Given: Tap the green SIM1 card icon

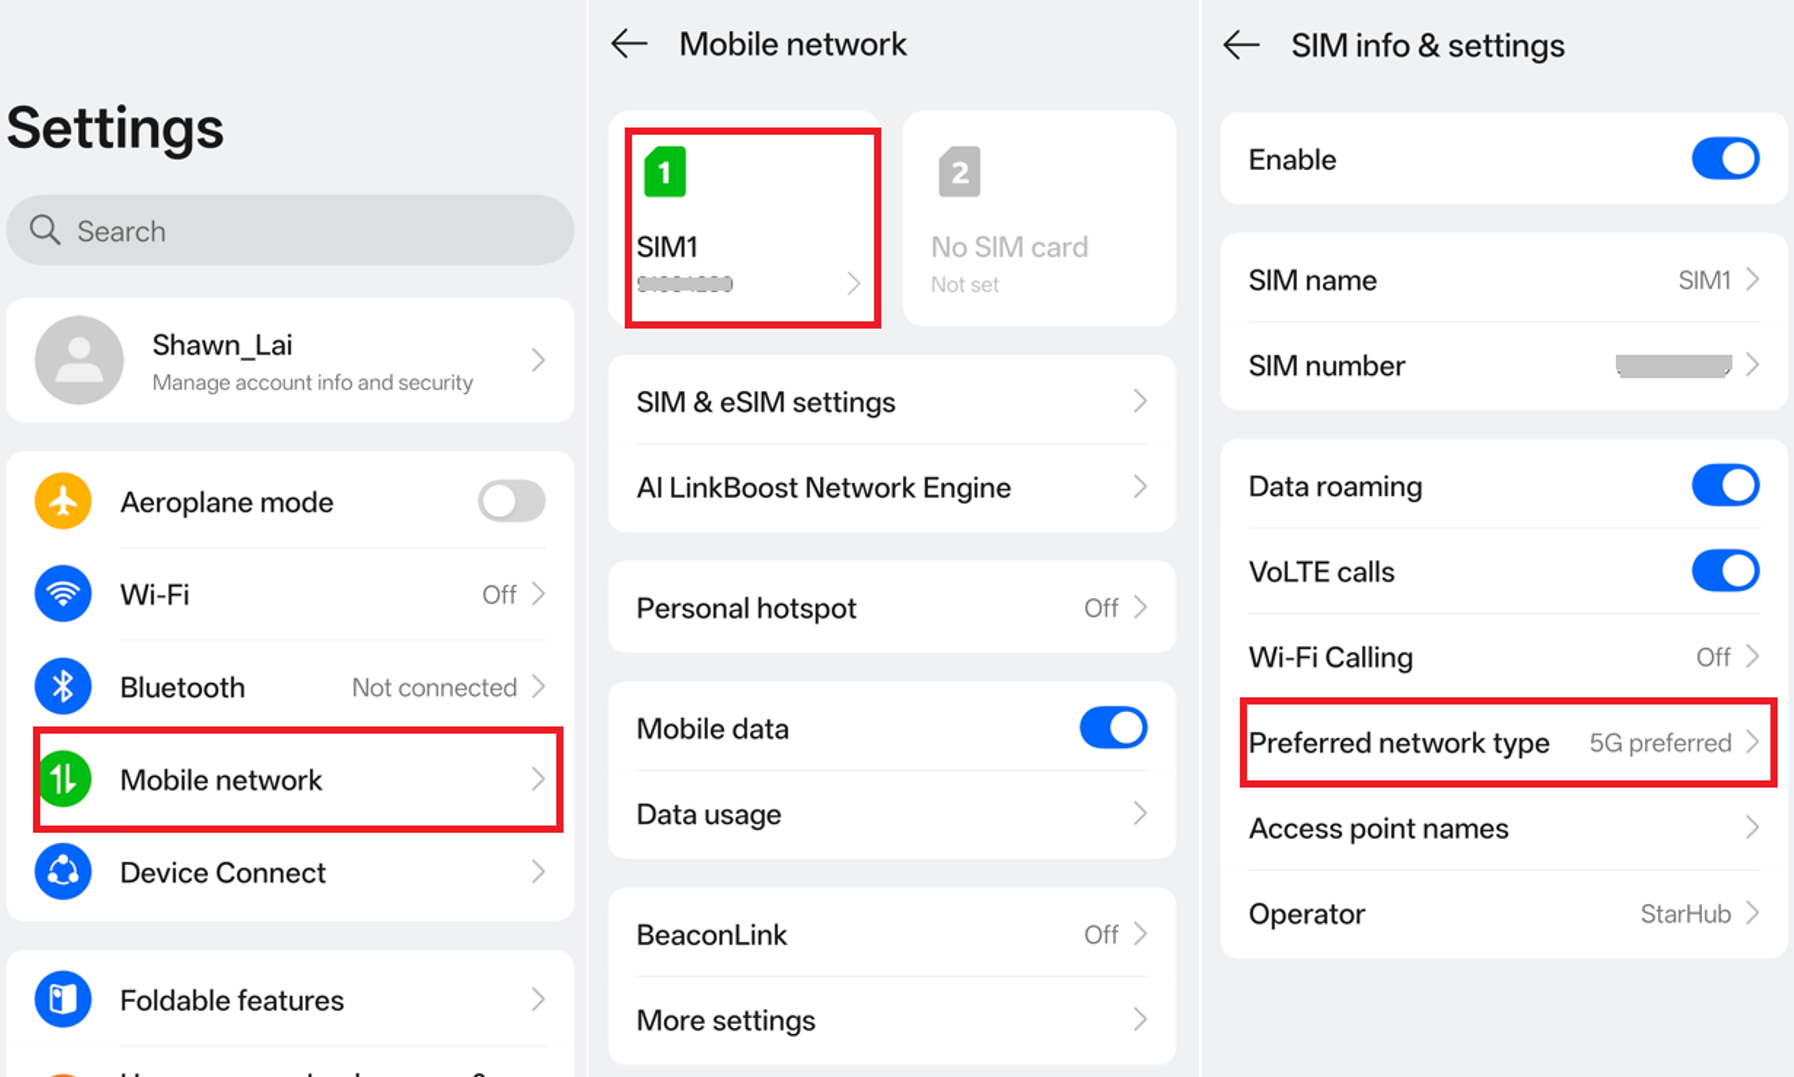Looking at the screenshot, I should coord(664,172).
